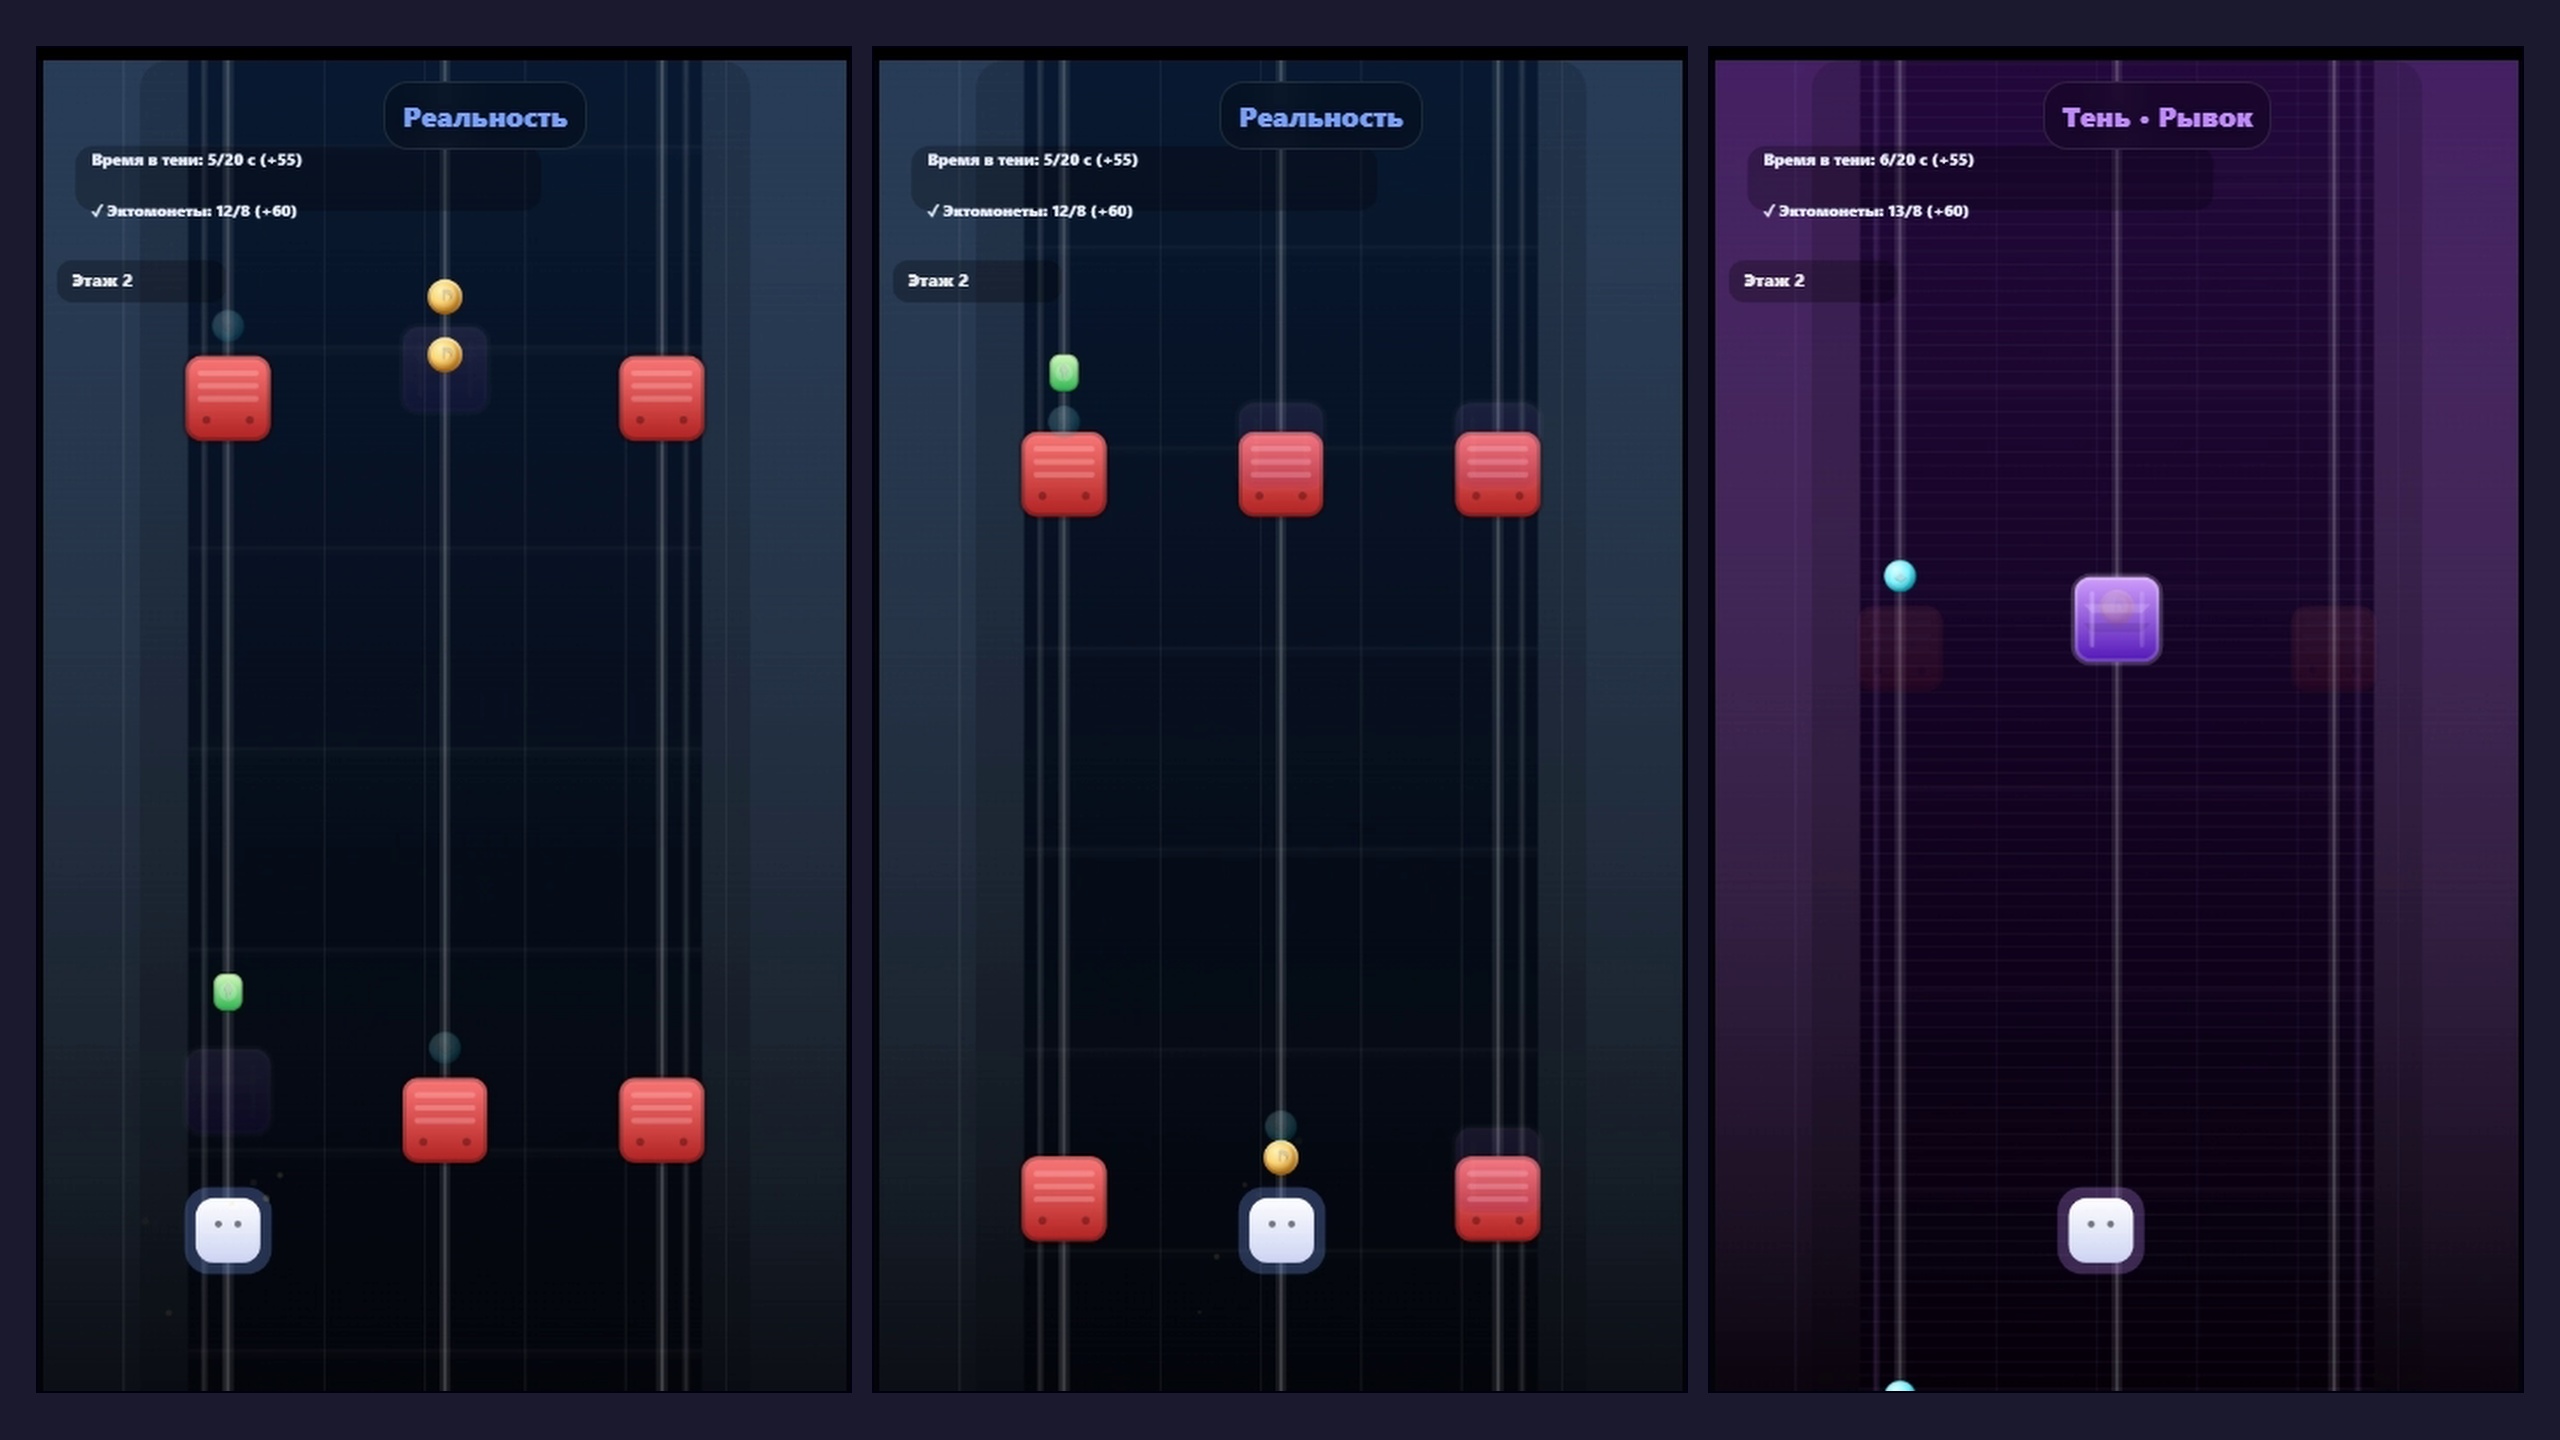Viewport: 2560px width, 1440px height.
Task: Switch to the Реальность mode badge
Action: point(485,116)
